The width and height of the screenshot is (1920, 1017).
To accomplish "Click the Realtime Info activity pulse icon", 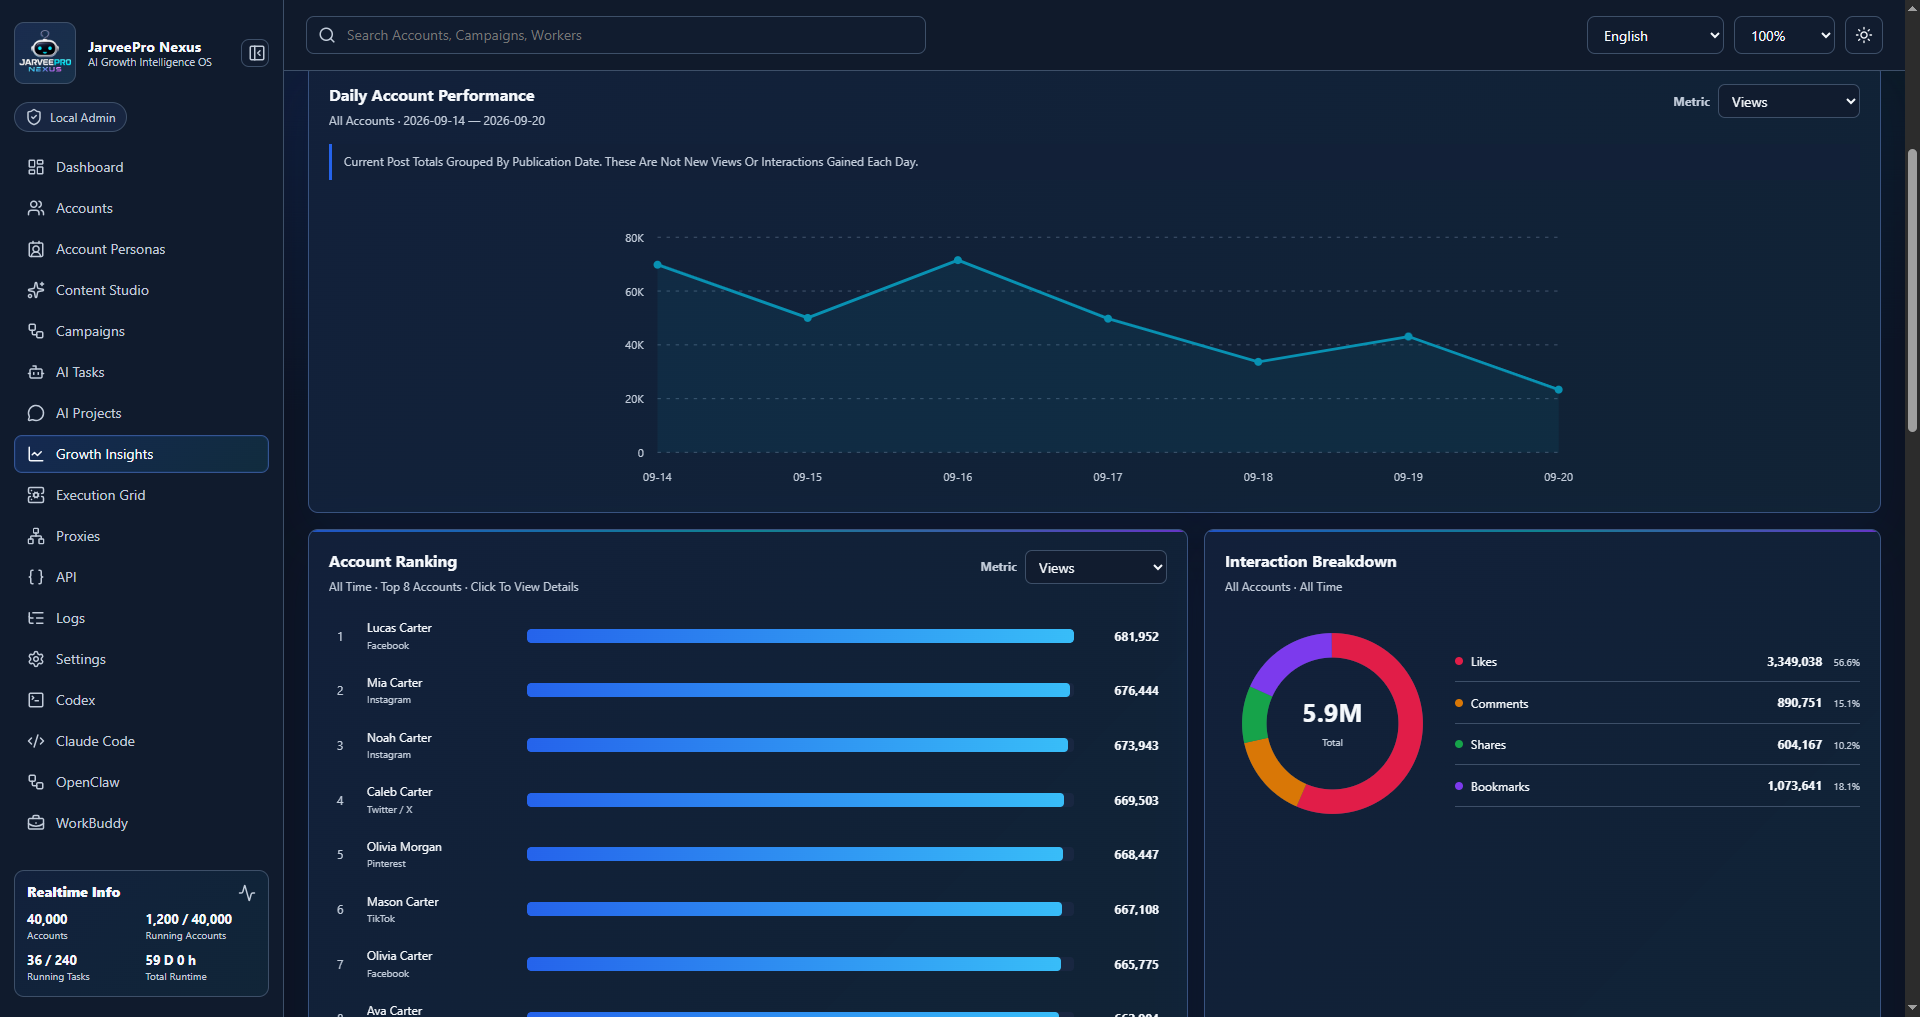I will pos(247,892).
